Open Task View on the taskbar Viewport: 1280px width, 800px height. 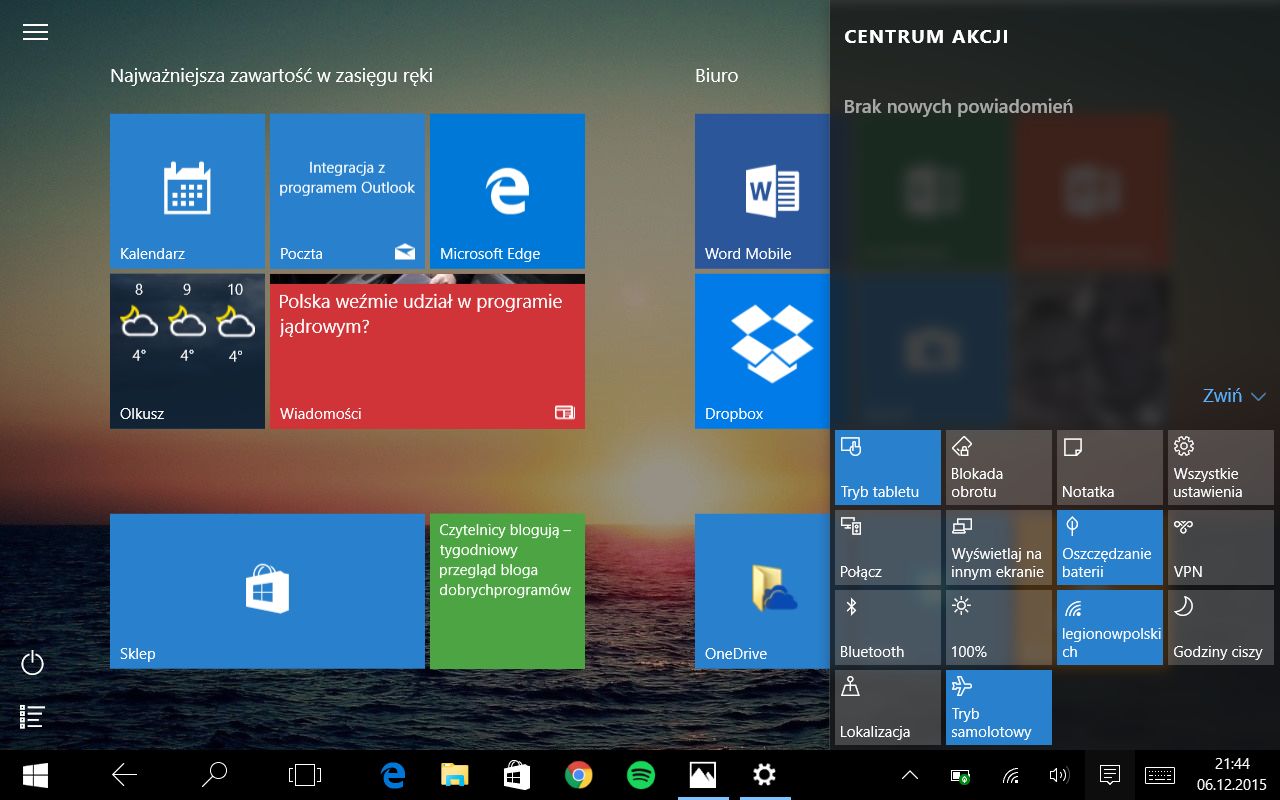[x=304, y=775]
